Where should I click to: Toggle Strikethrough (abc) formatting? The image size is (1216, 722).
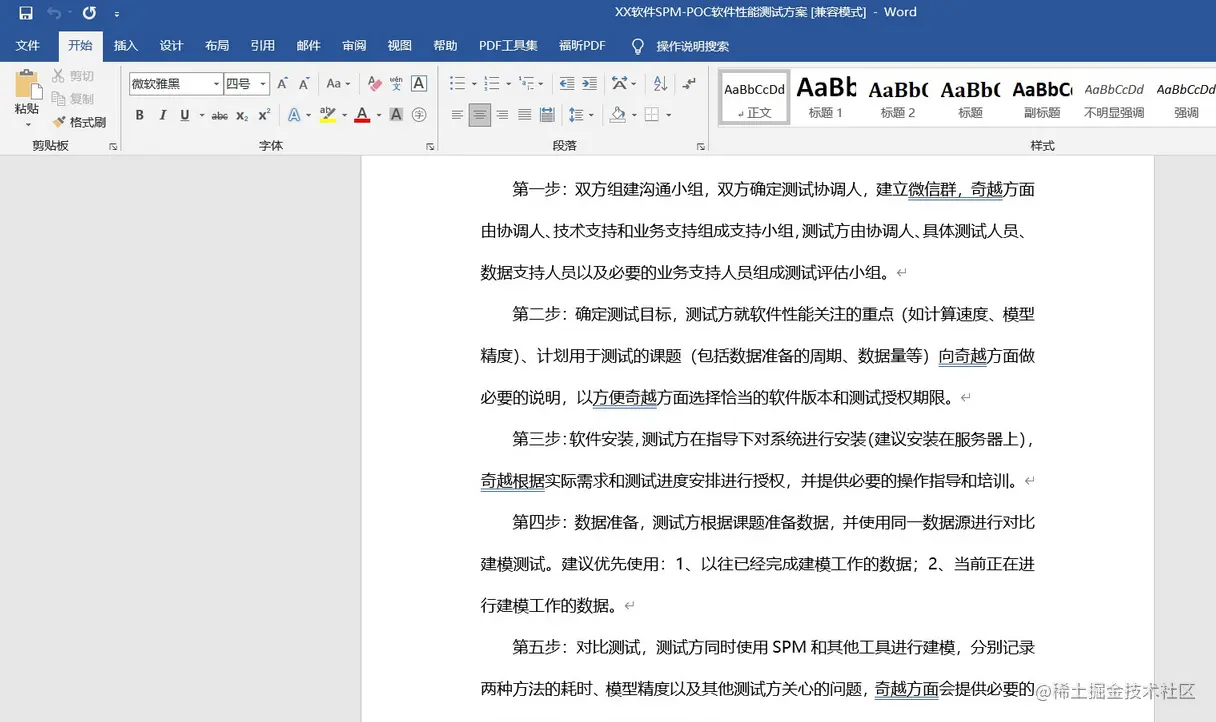click(x=219, y=115)
